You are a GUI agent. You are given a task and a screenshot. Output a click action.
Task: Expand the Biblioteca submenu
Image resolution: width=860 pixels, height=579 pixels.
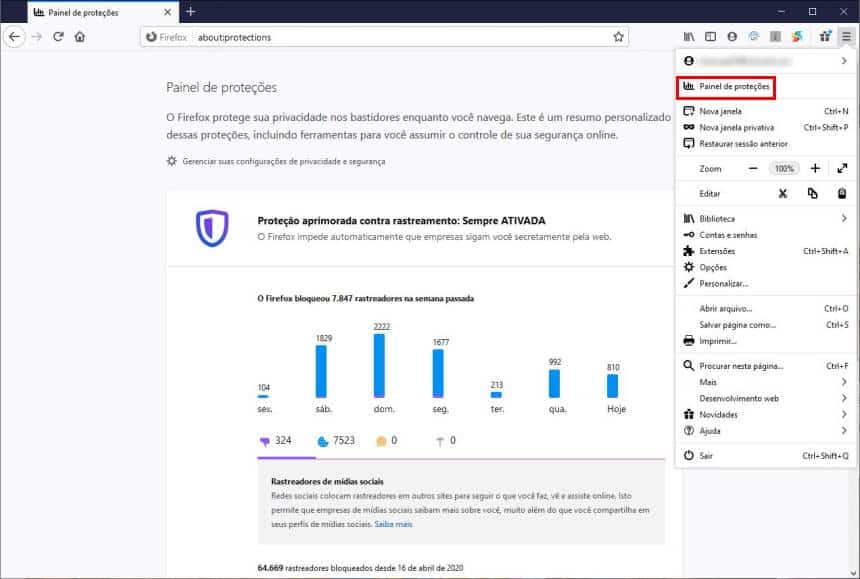[x=766, y=219]
